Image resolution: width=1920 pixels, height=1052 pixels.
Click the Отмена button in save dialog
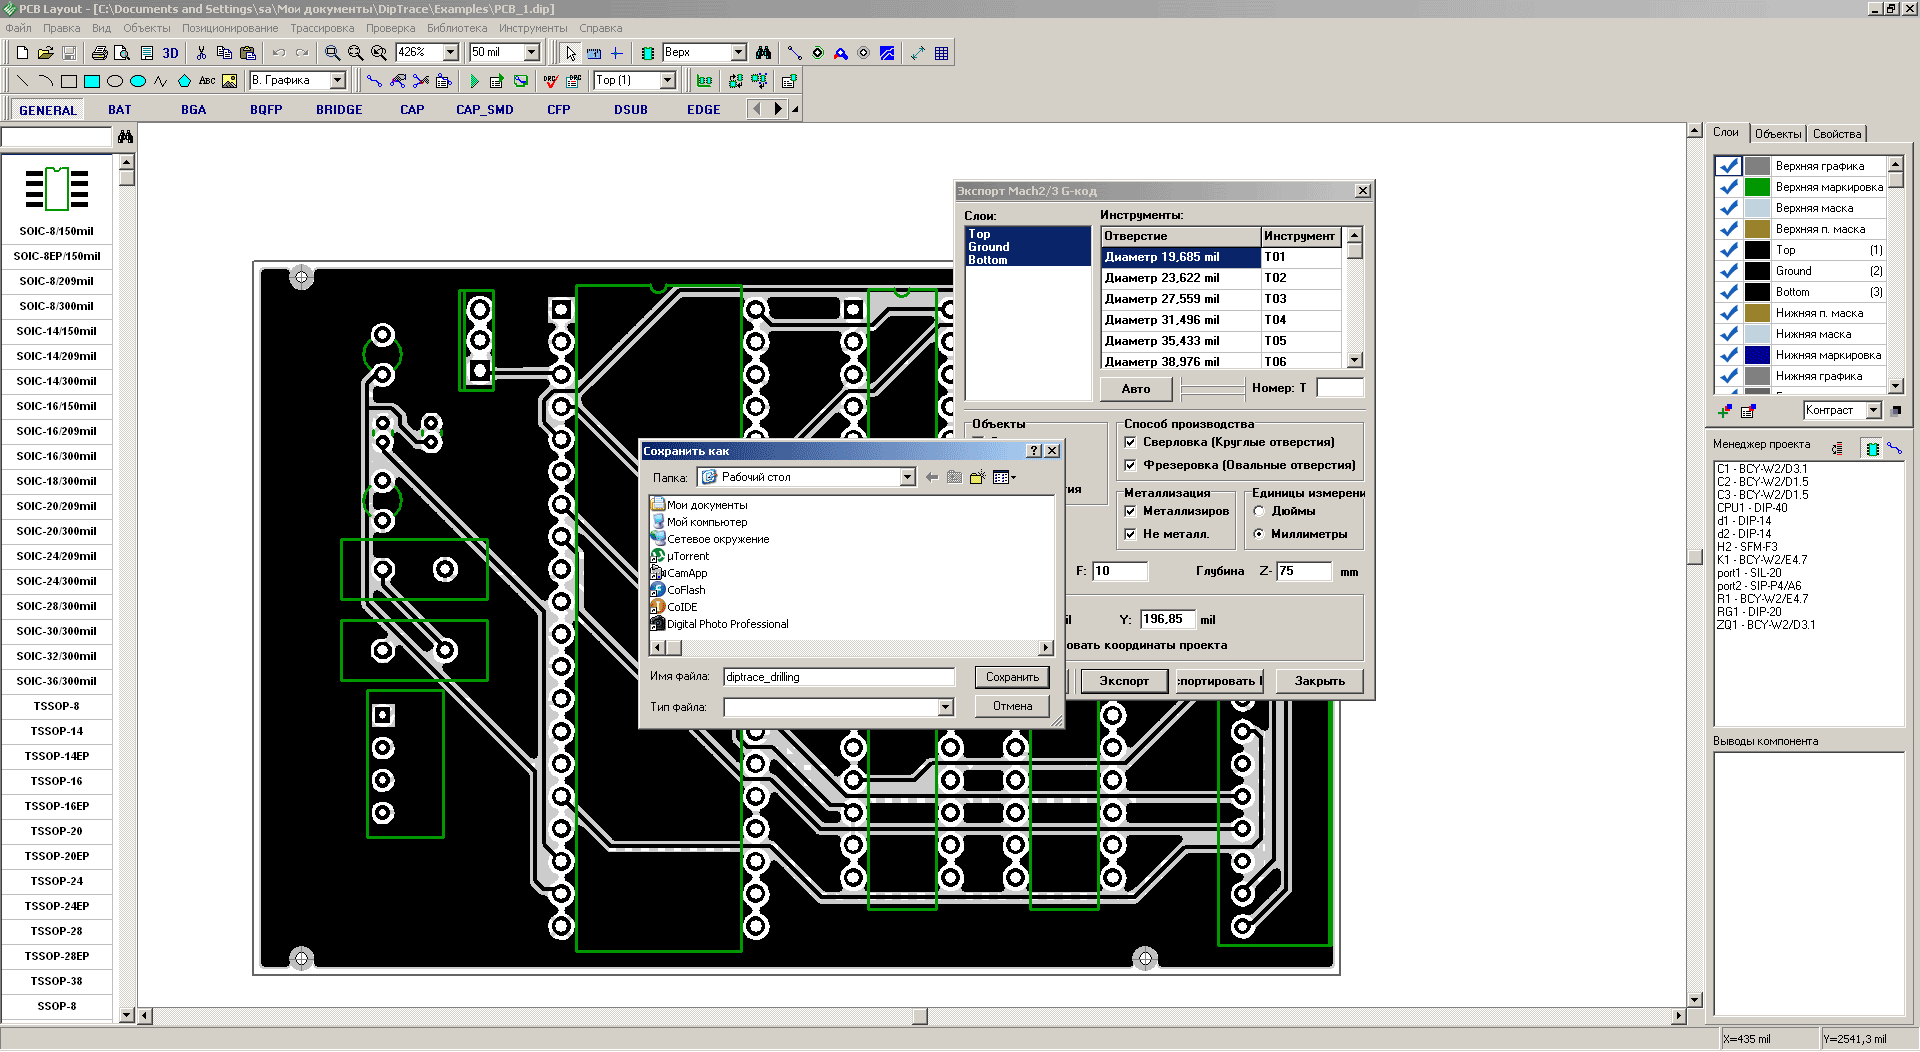pyautogui.click(x=1012, y=706)
